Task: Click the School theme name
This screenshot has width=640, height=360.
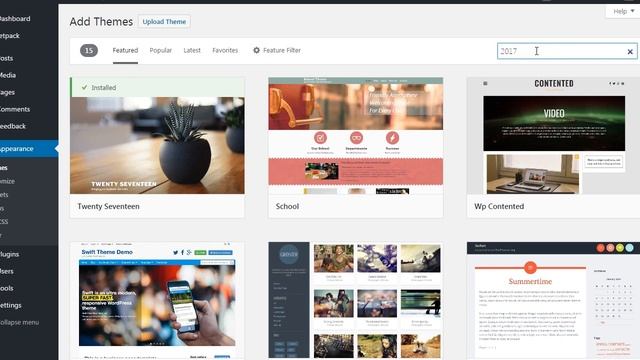Action: [x=287, y=207]
